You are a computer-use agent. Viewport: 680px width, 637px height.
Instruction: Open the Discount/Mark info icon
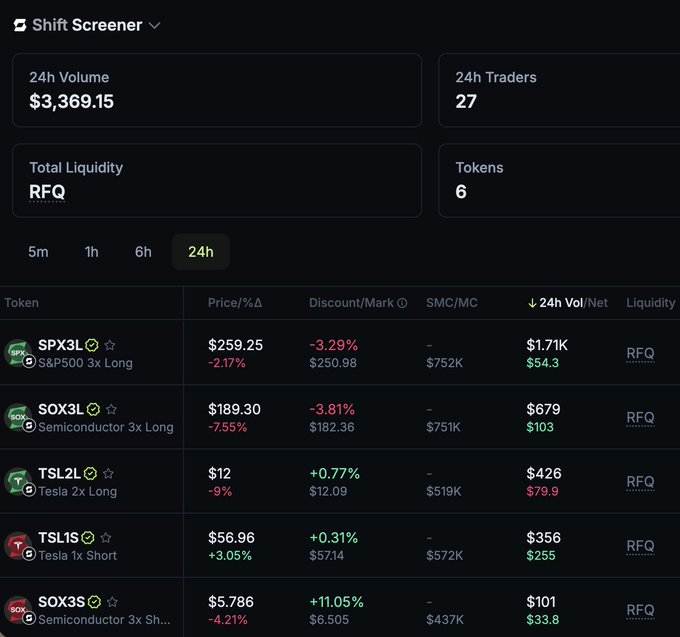click(402, 303)
